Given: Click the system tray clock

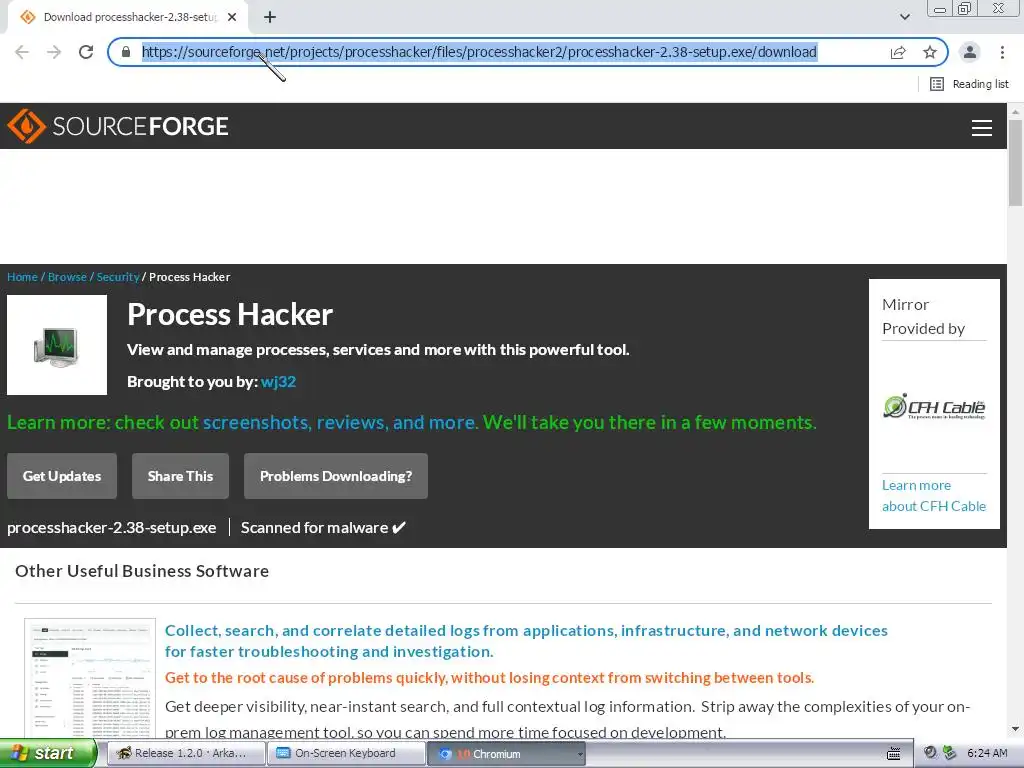Looking at the screenshot, I should click(987, 753).
